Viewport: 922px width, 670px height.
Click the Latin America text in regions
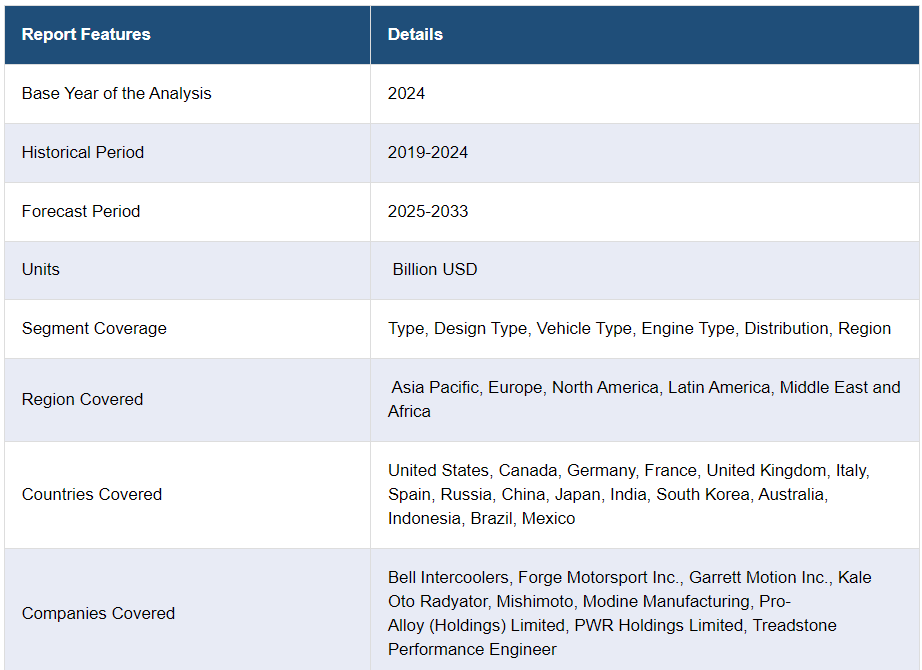click(x=719, y=387)
